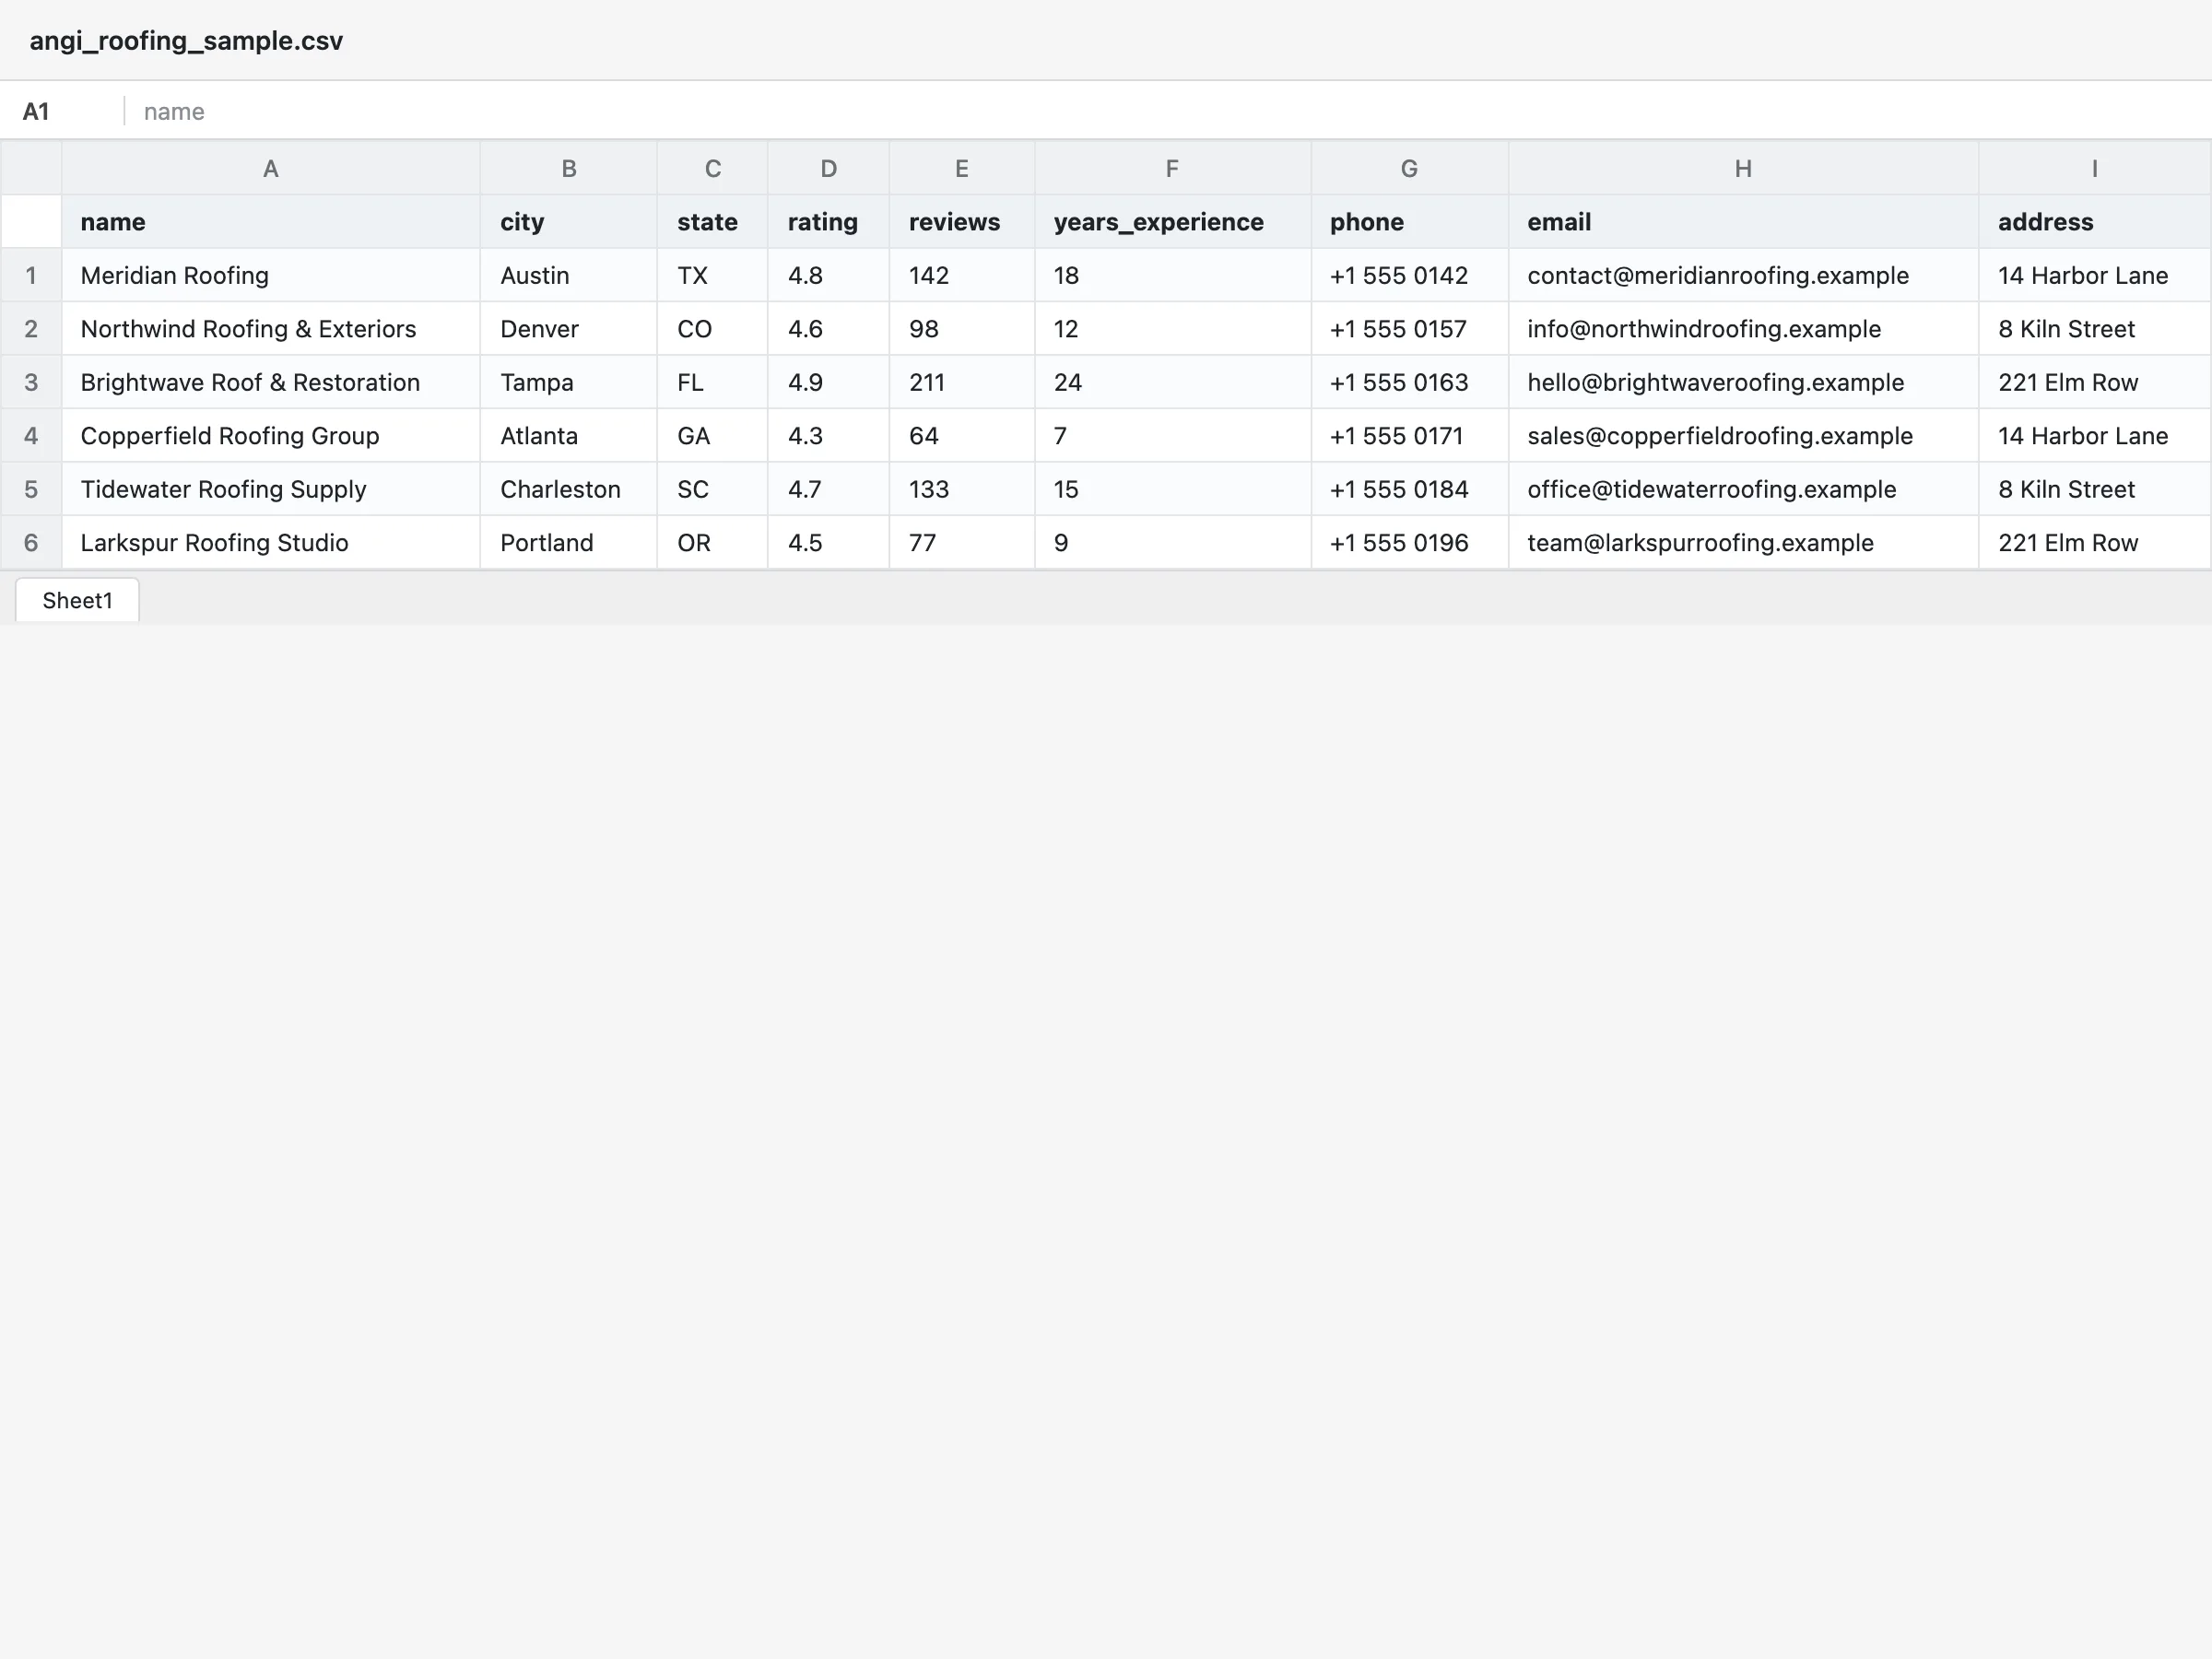This screenshot has width=2212, height=1659.
Task: Click the city cell 'Charleston'
Action: (568, 489)
